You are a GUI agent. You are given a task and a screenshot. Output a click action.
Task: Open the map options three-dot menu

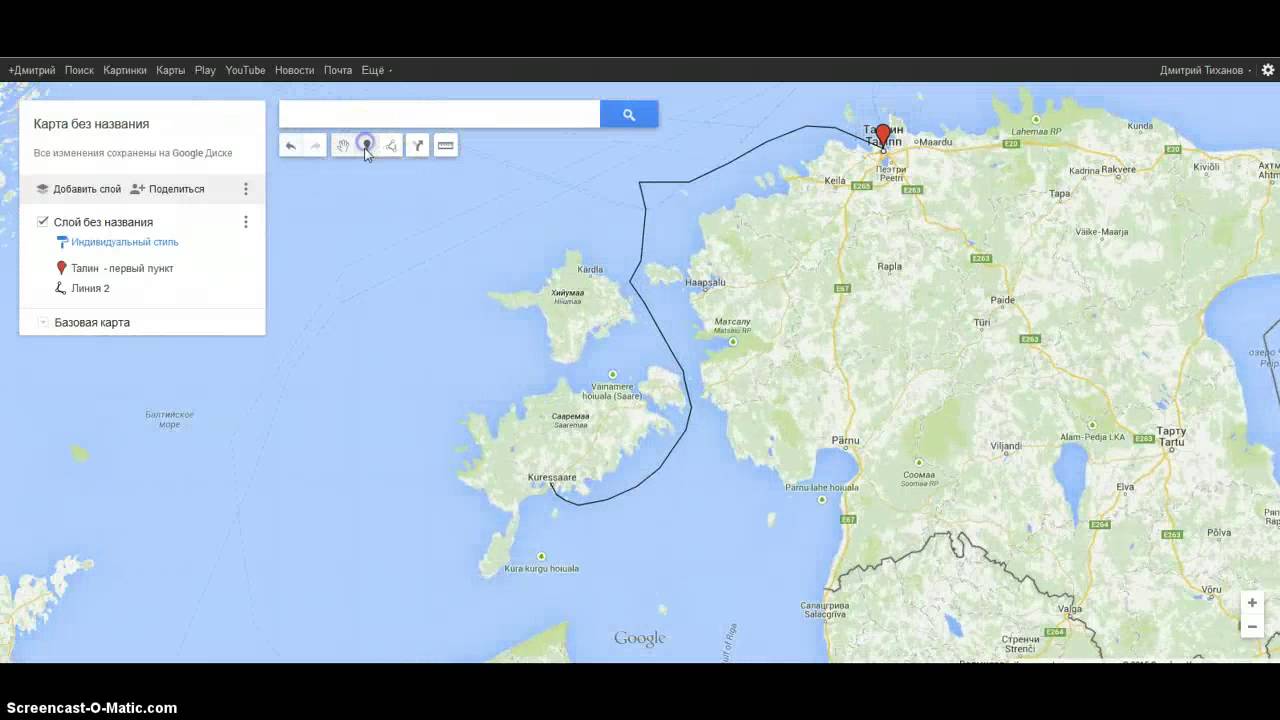tap(246, 189)
